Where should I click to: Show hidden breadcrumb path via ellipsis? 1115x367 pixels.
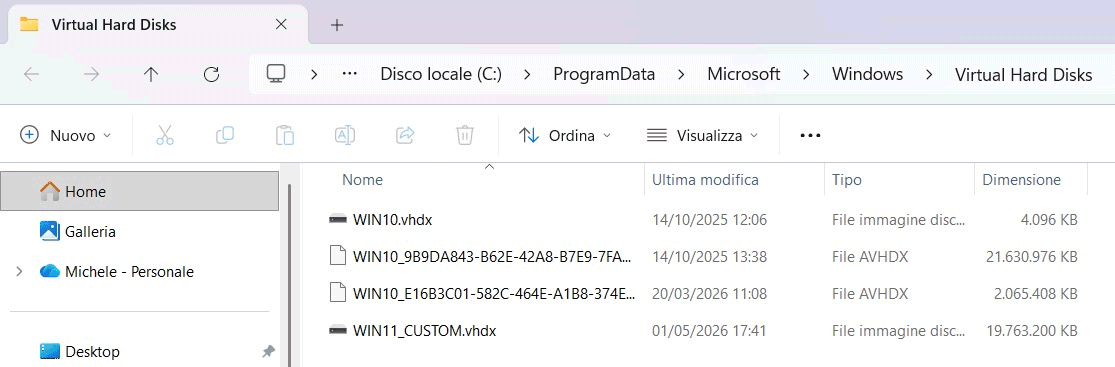click(349, 74)
